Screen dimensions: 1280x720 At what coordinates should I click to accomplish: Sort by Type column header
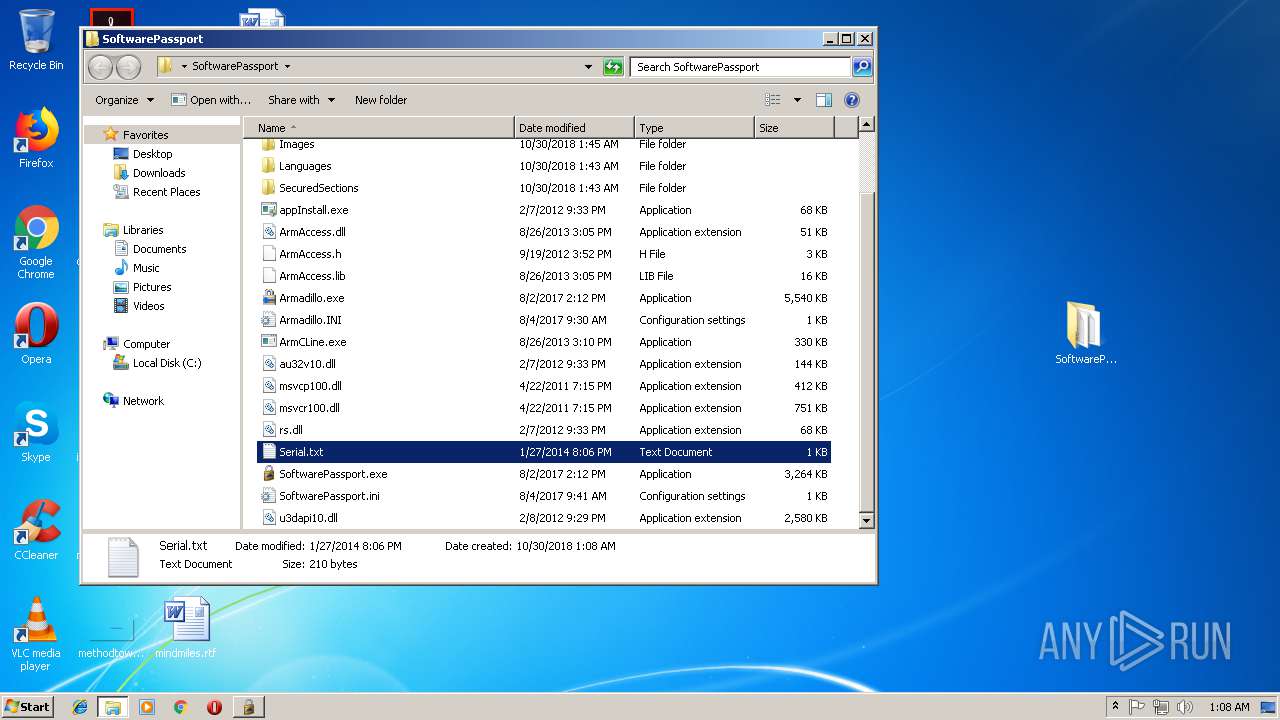(694, 128)
